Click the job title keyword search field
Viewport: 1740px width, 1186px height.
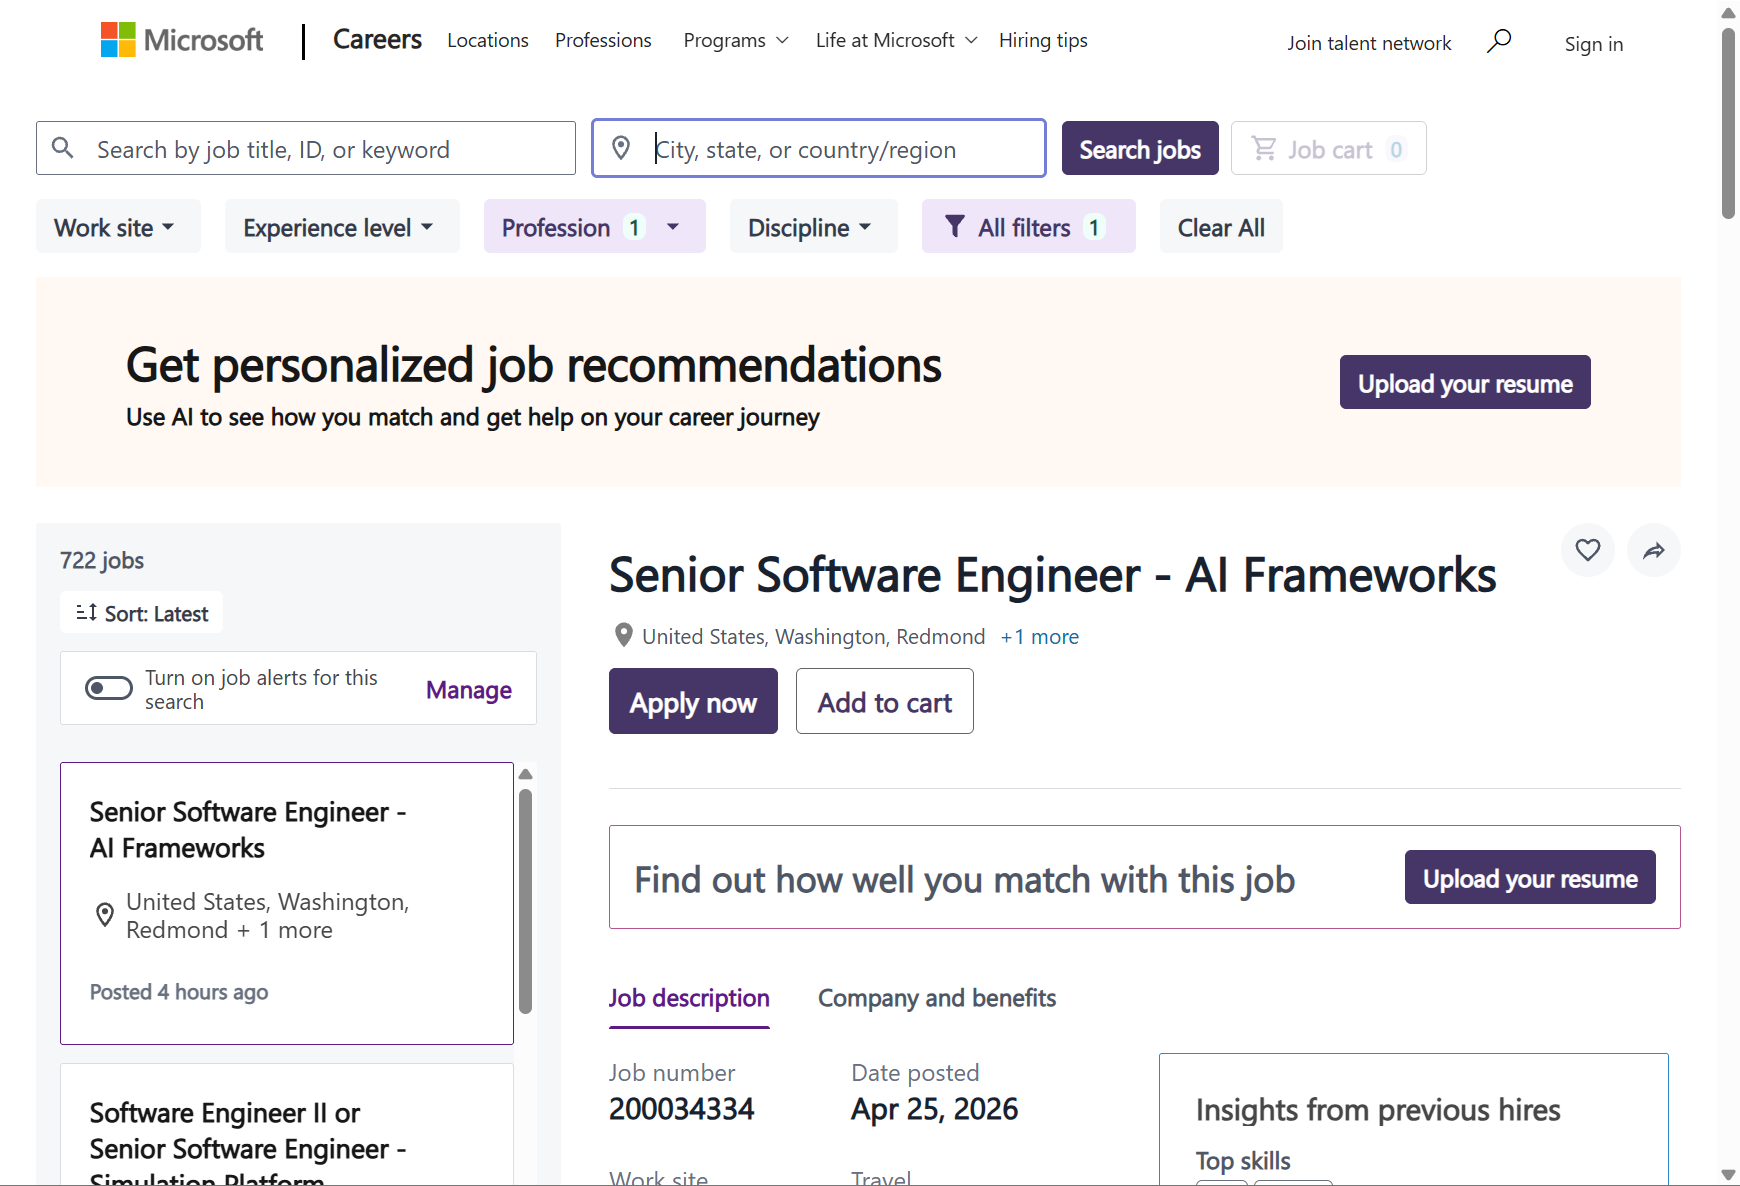click(x=320, y=149)
